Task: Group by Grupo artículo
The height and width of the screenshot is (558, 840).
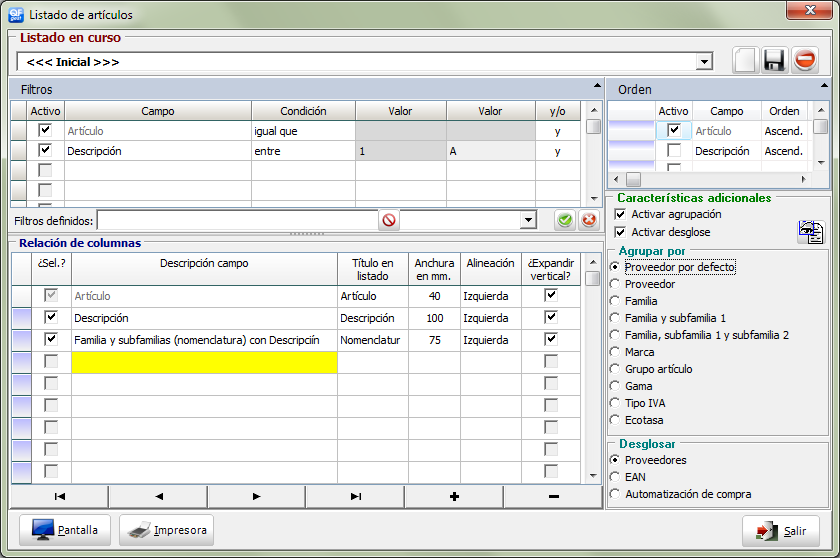Action: pyautogui.click(x=615, y=369)
